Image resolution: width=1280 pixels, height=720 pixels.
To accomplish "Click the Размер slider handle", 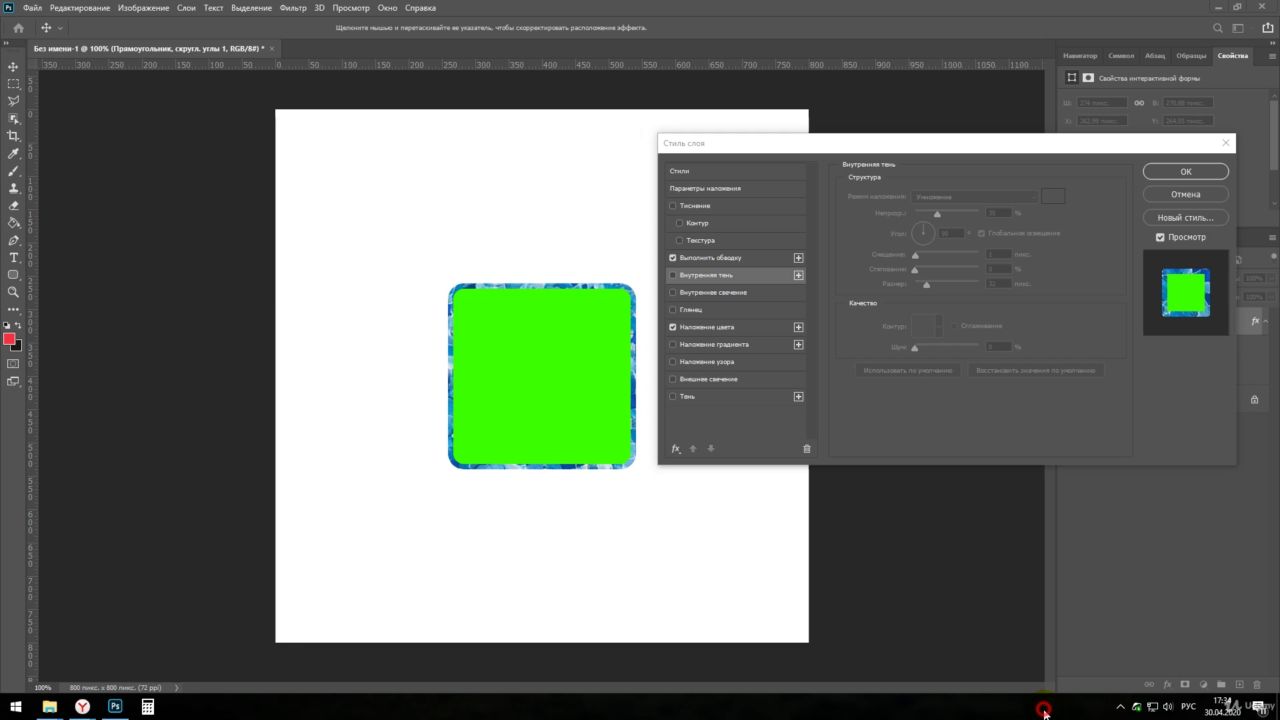I will [x=926, y=285].
